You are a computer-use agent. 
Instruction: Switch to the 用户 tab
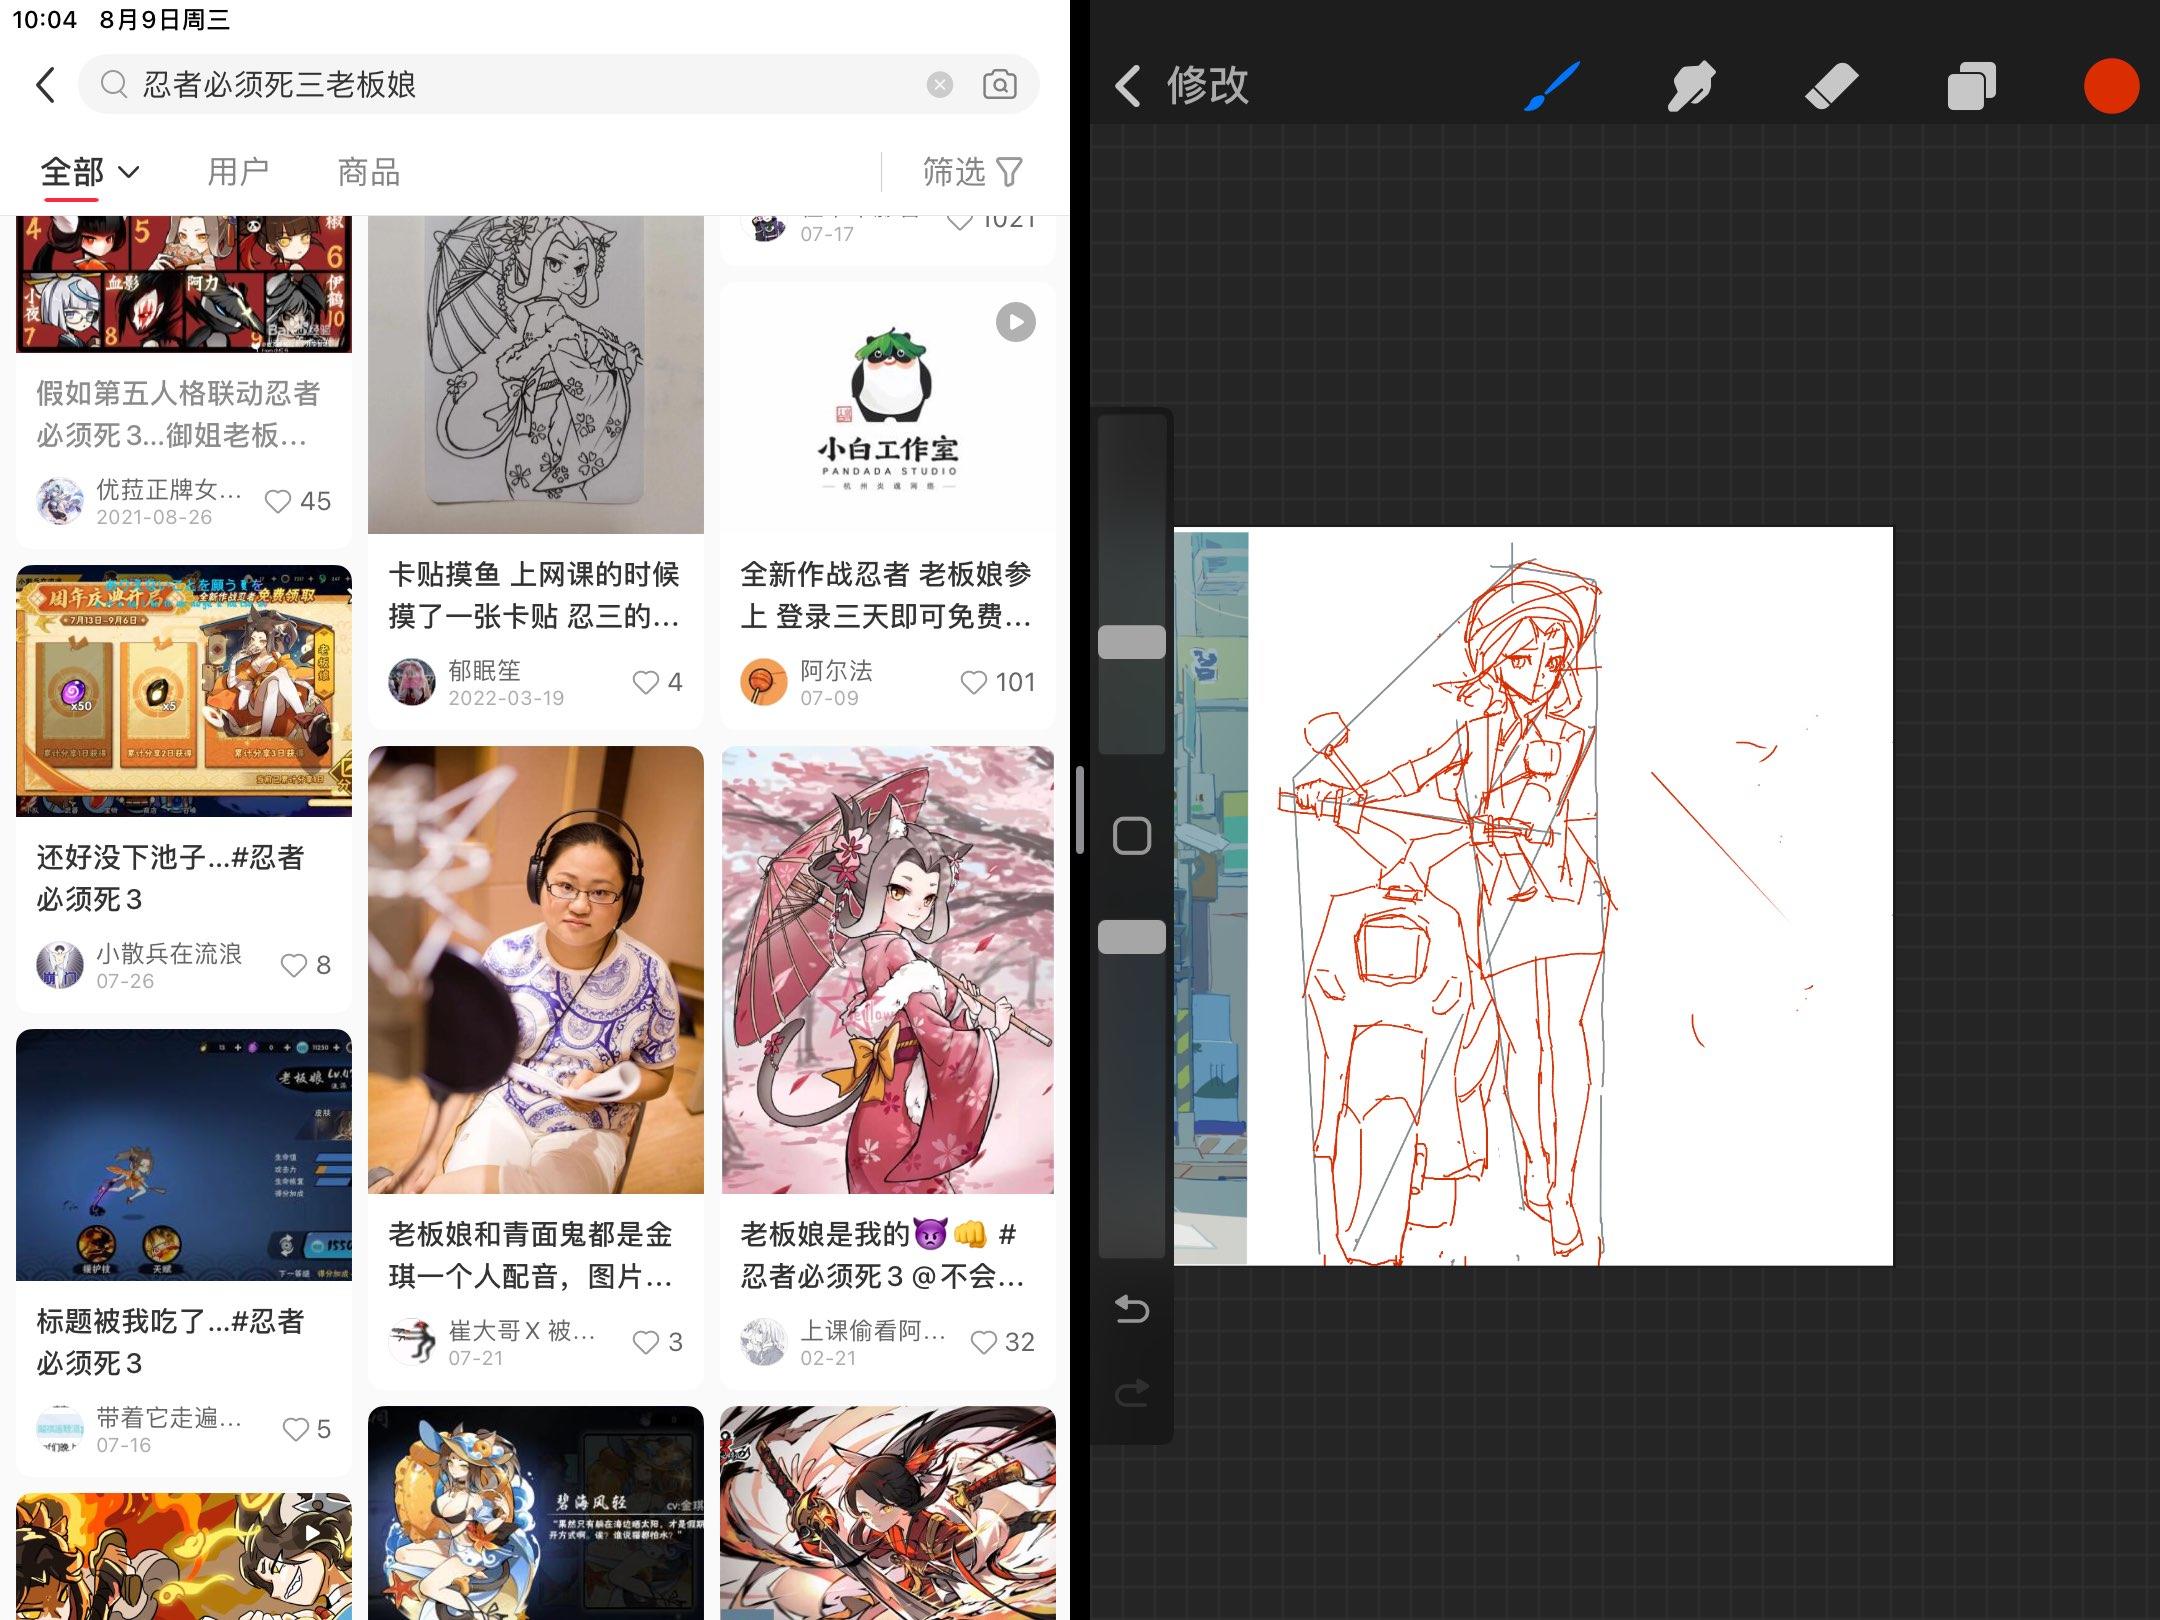(238, 172)
